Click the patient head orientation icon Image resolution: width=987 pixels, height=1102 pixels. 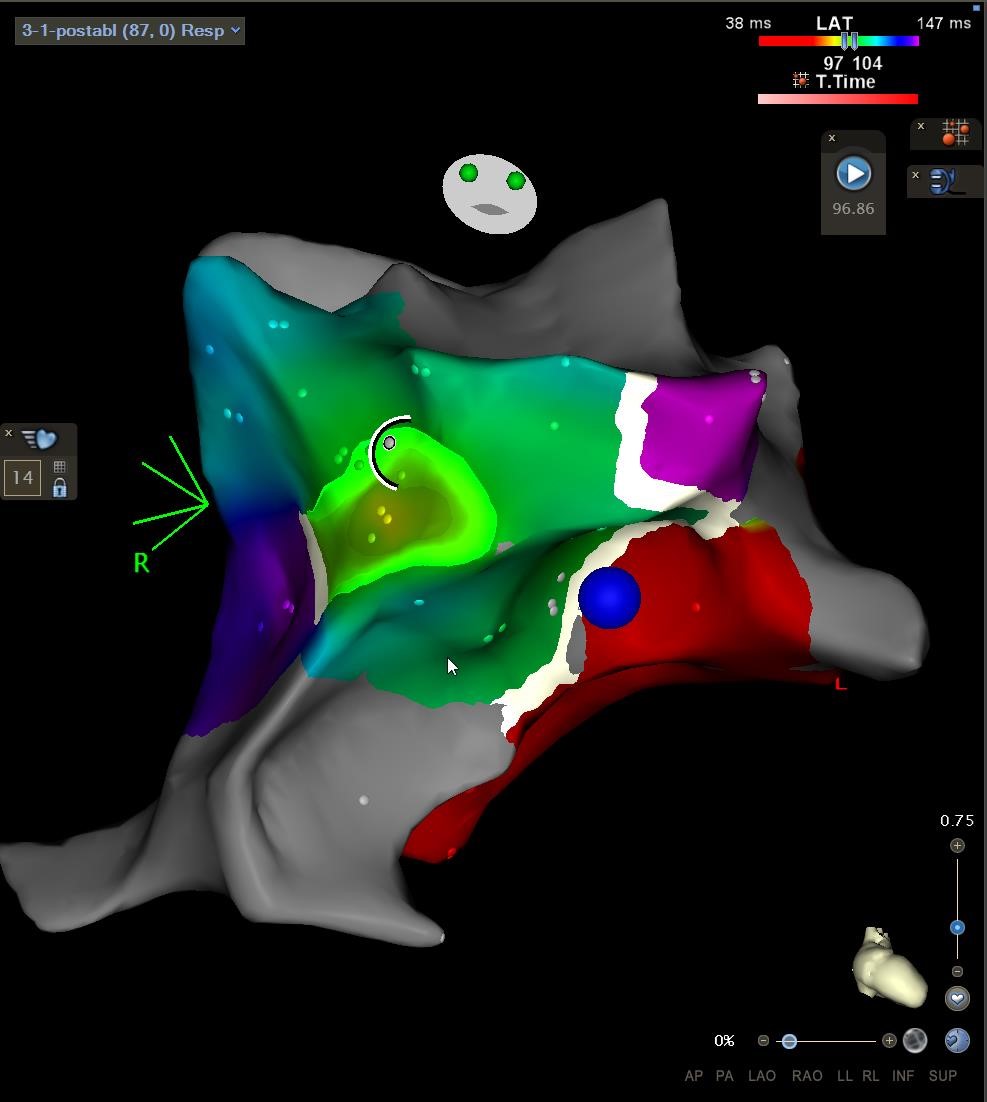coord(489,193)
